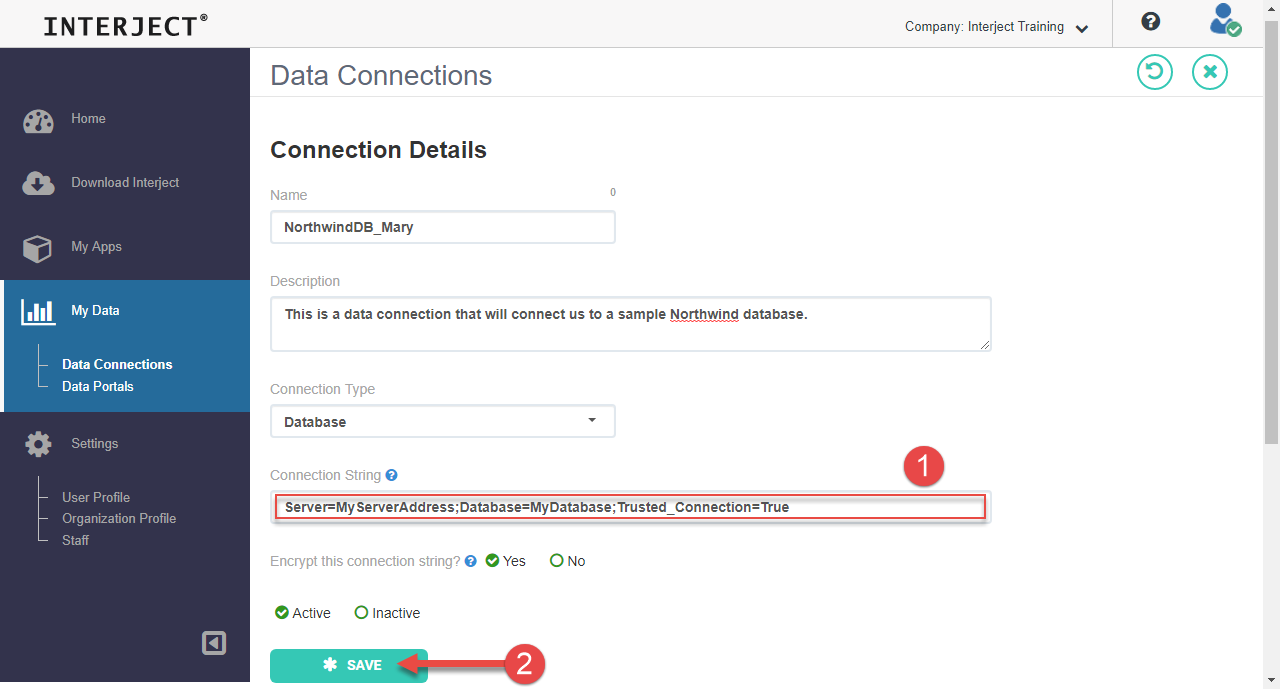
Task: Set the connection to Inactive
Action: (x=388, y=613)
